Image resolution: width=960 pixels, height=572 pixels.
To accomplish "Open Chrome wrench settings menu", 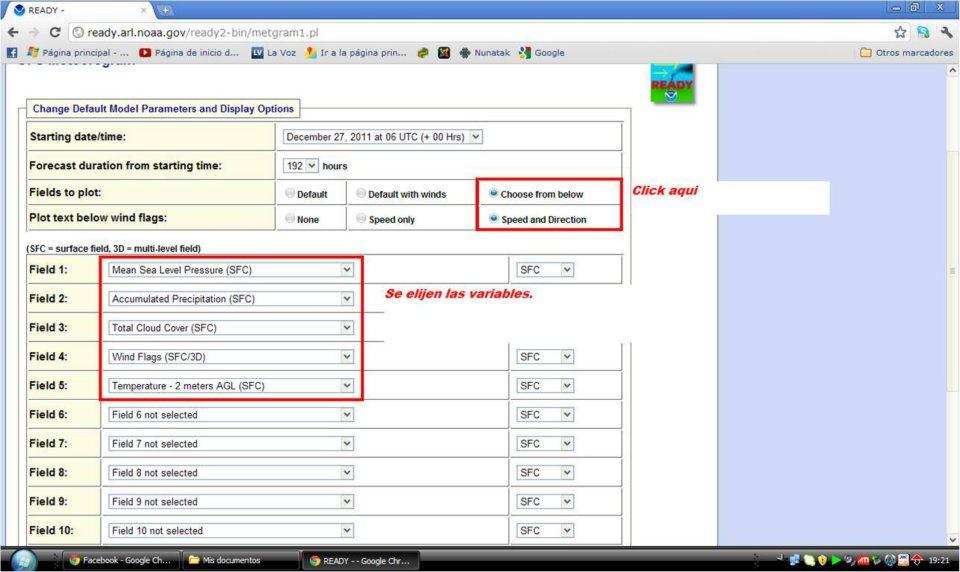I will click(x=945, y=32).
